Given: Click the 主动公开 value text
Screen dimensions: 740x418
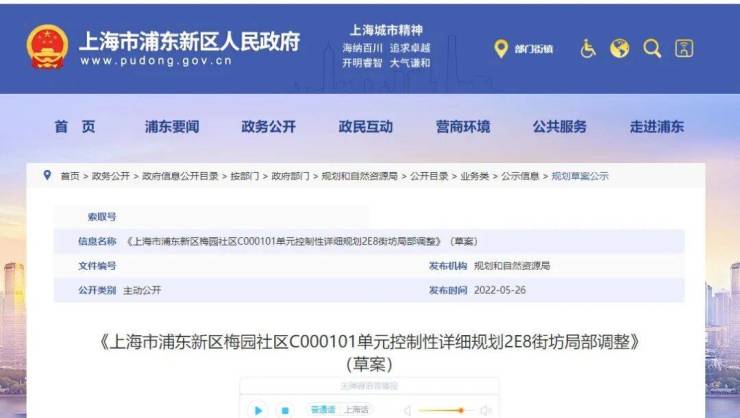Looking at the screenshot, I should (x=142, y=290).
